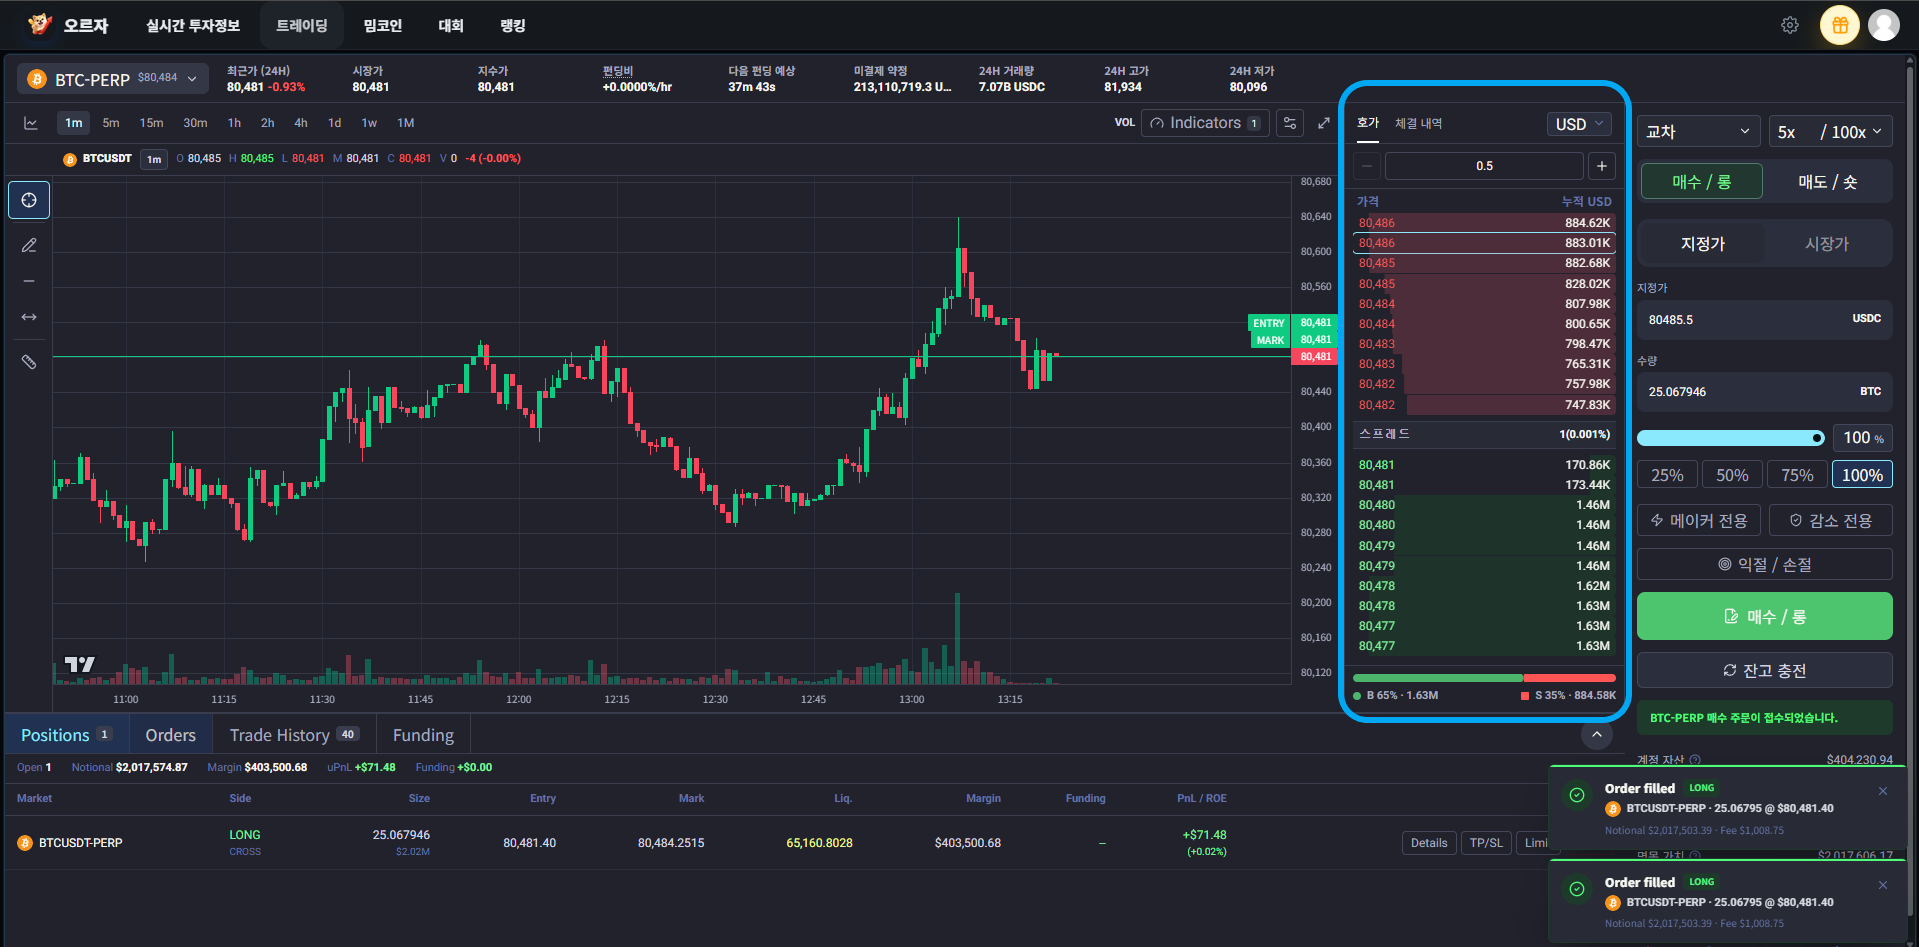
Task: Open settings gear in top bar
Action: 1790,25
